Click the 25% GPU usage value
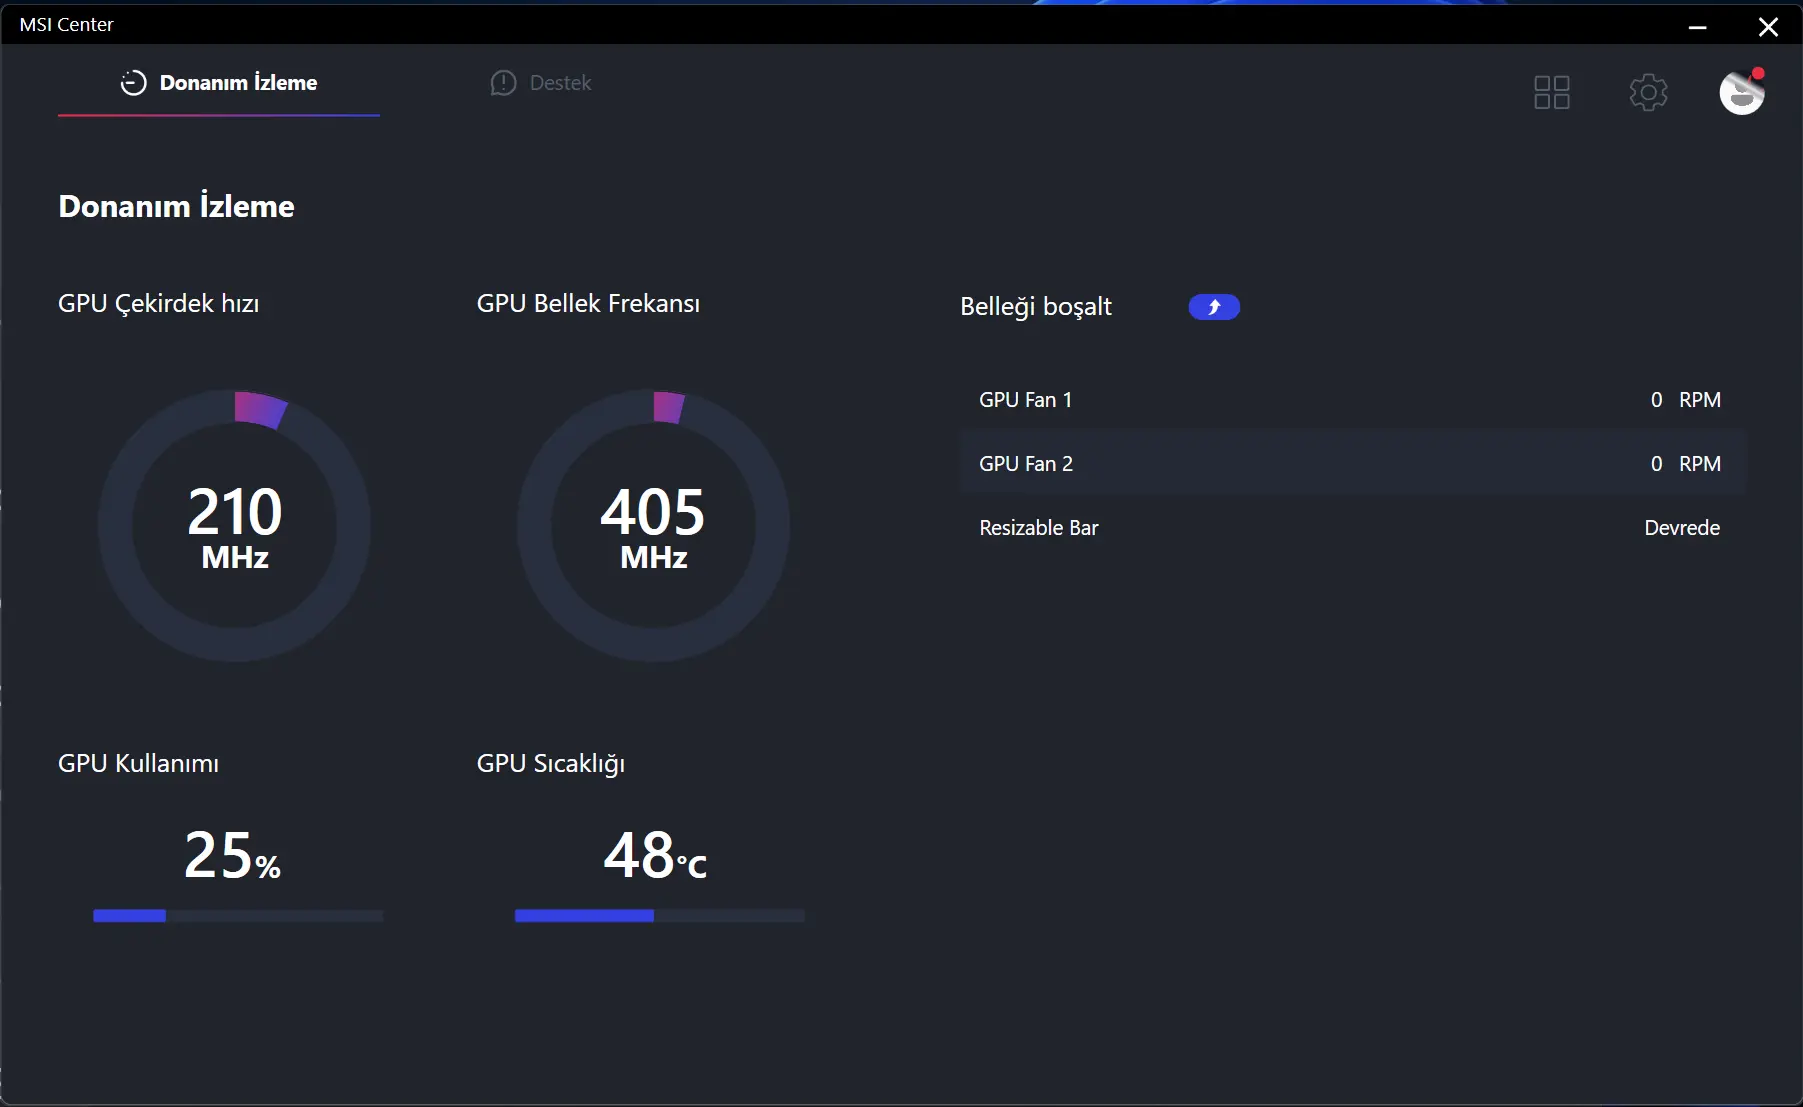 (232, 856)
